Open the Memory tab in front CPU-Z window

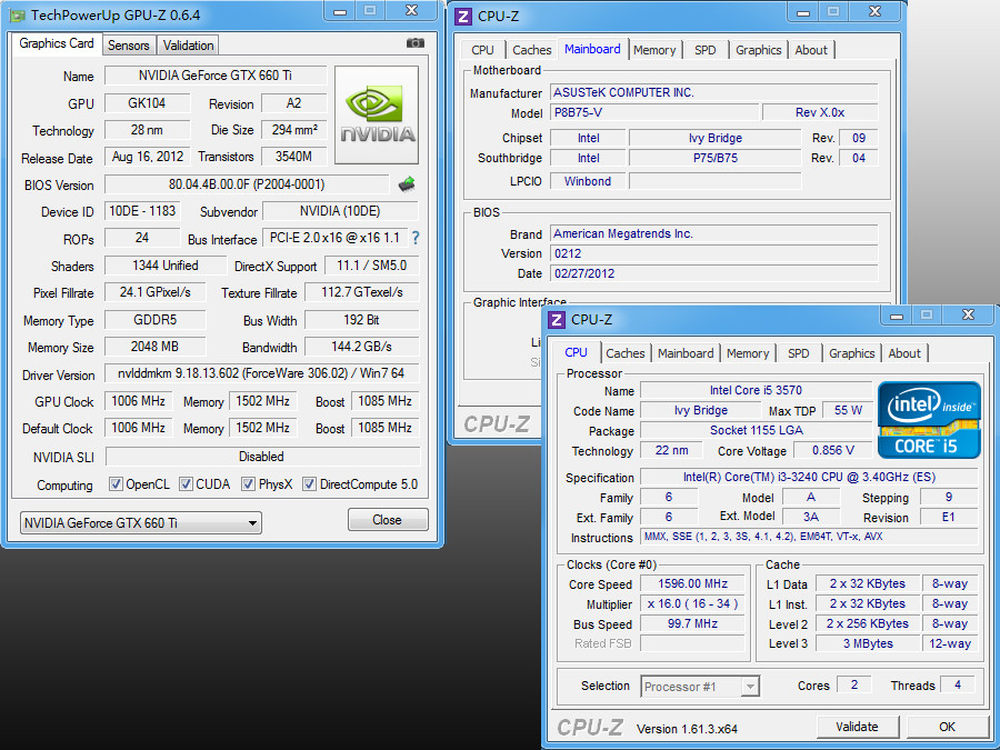(x=747, y=353)
